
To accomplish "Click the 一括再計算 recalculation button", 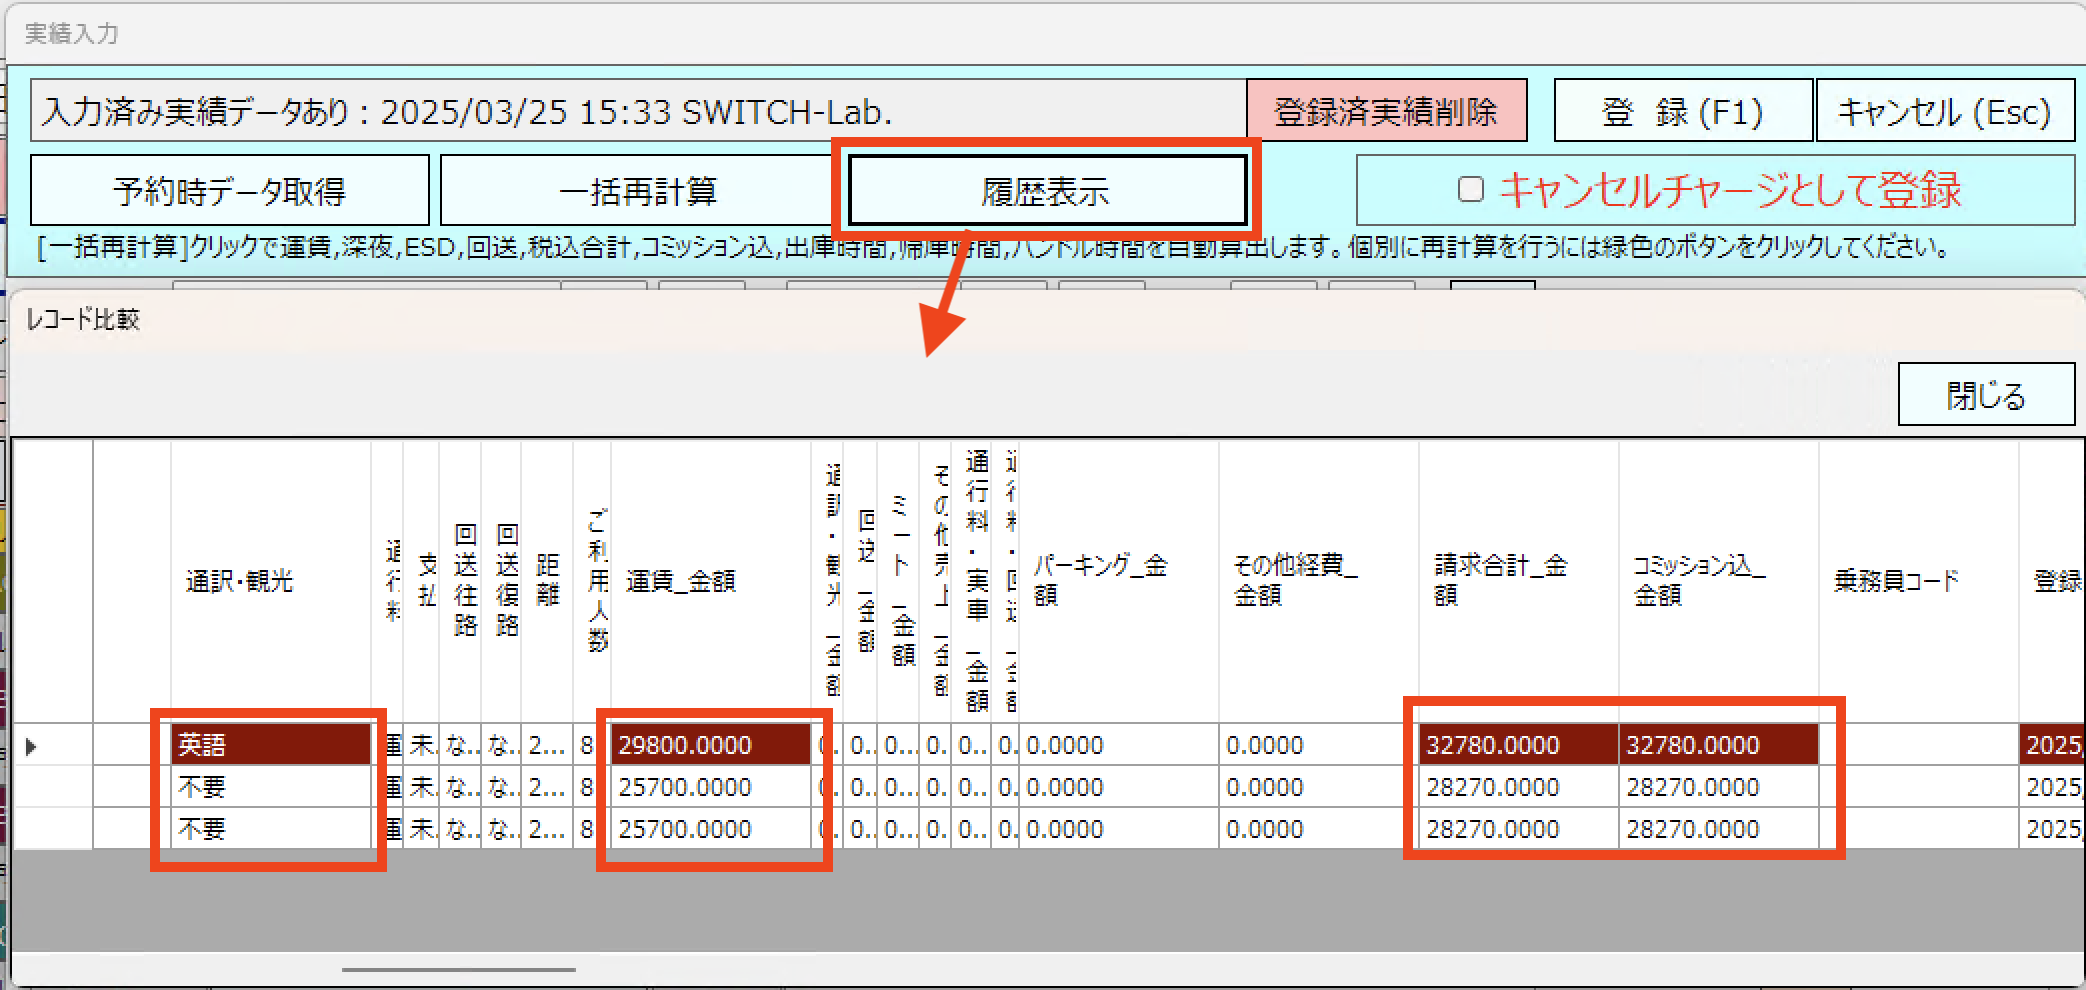I will pos(640,190).
